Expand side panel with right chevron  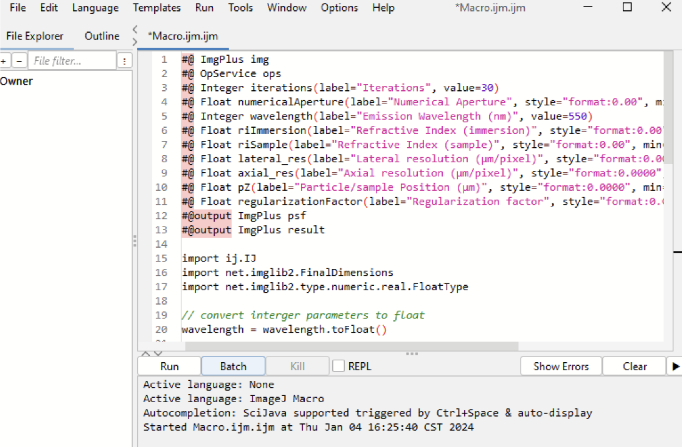pos(135,42)
